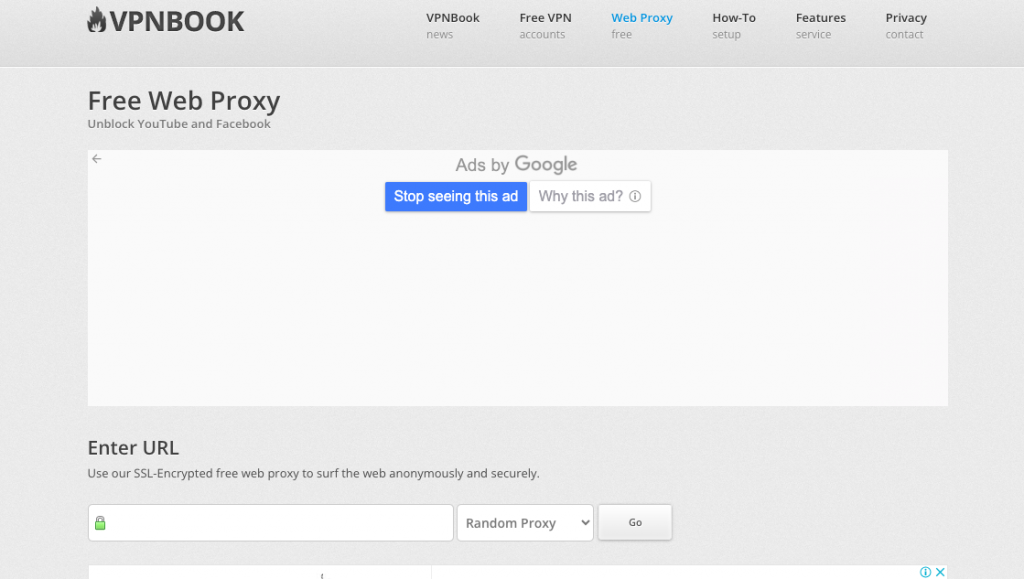Click the Go button
This screenshot has height=579, width=1024.
(x=635, y=522)
